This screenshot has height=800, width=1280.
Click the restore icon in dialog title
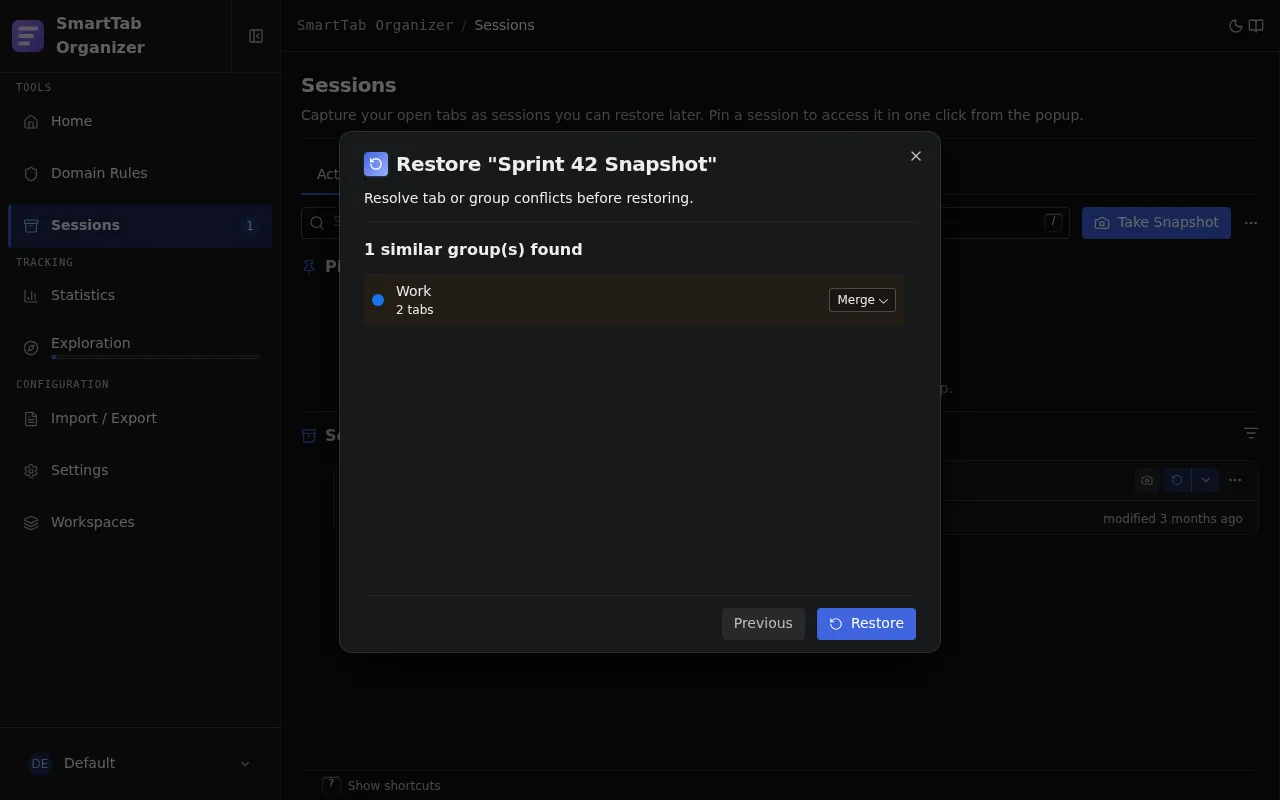376,164
